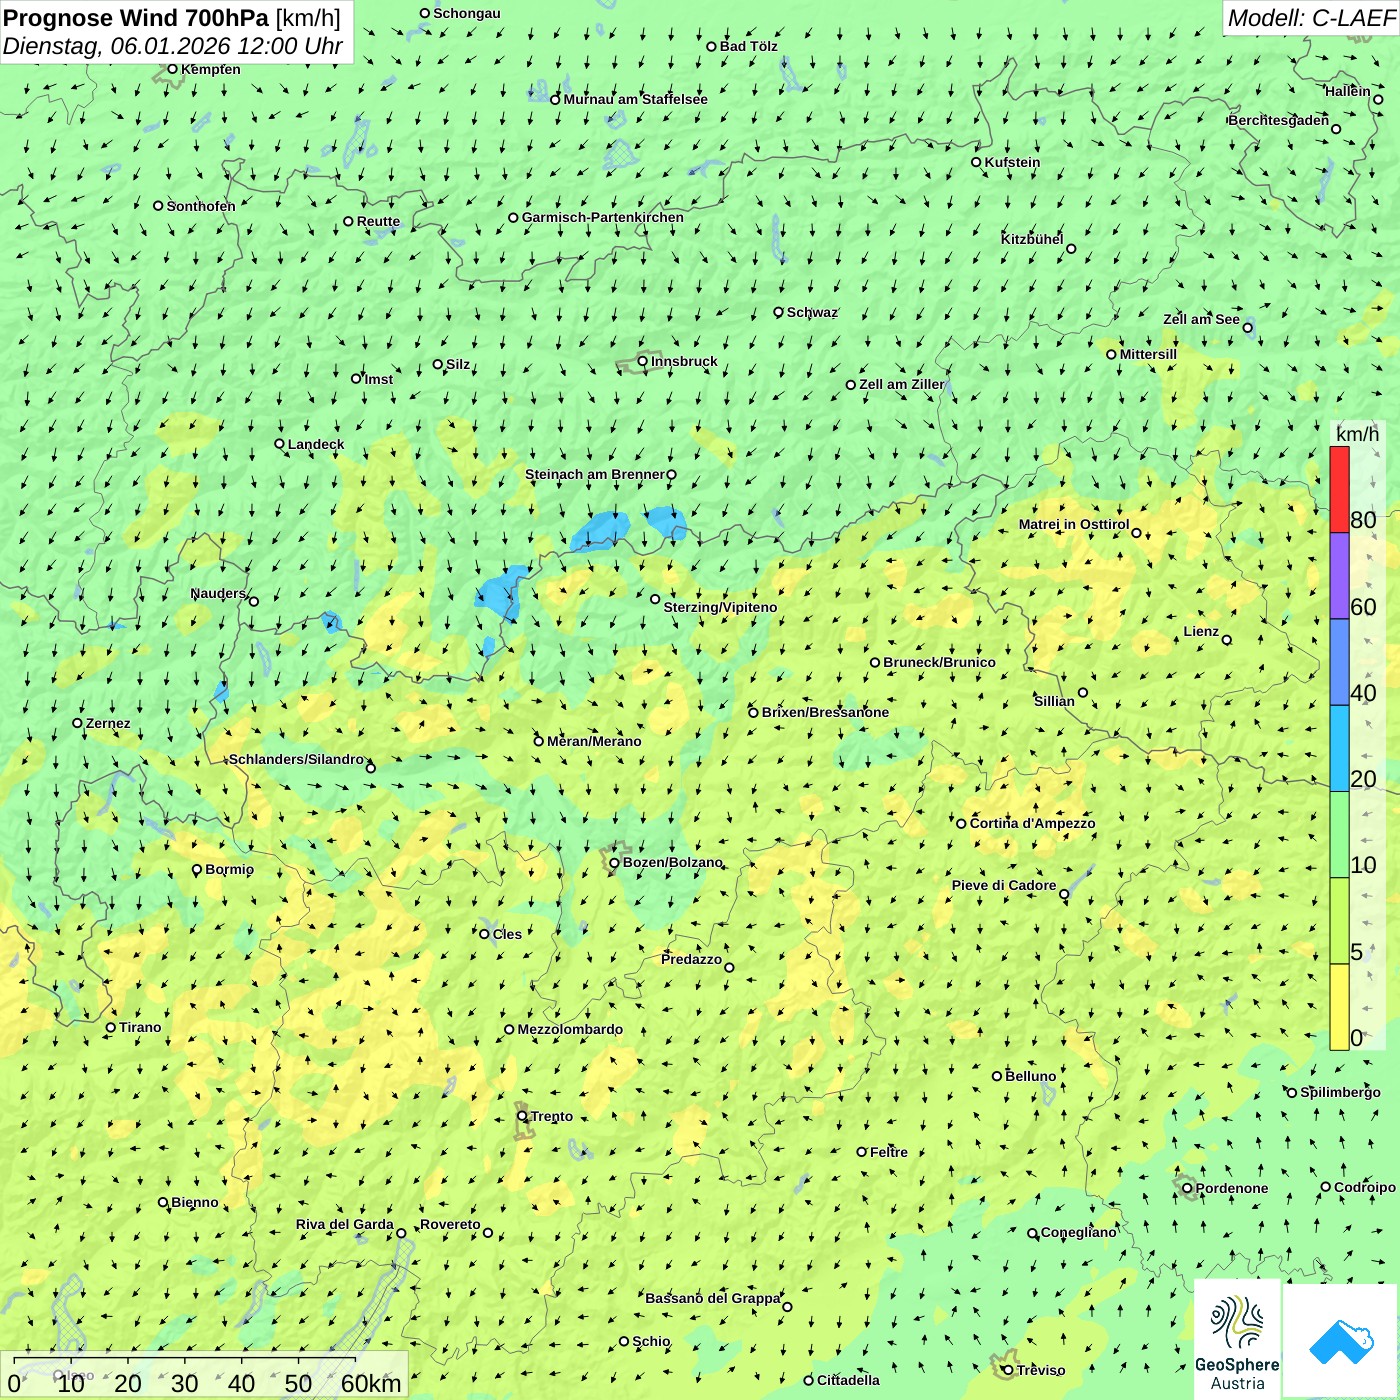Click the Garmisch-Partenkirchen marker
1400x1400 pixels.
pyautogui.click(x=513, y=217)
